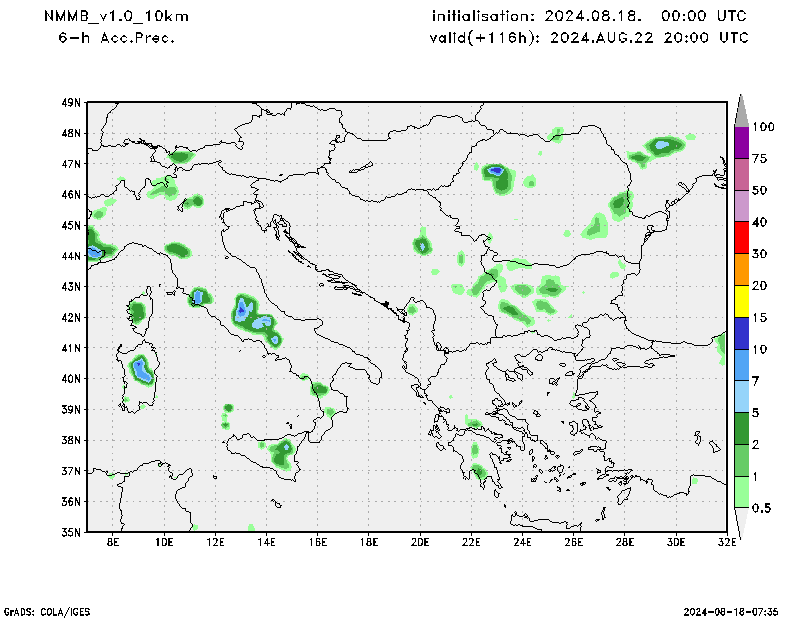The image size is (800, 618).
Task: Click the precipitation cell over Sardinia
Action: [x=141, y=369]
